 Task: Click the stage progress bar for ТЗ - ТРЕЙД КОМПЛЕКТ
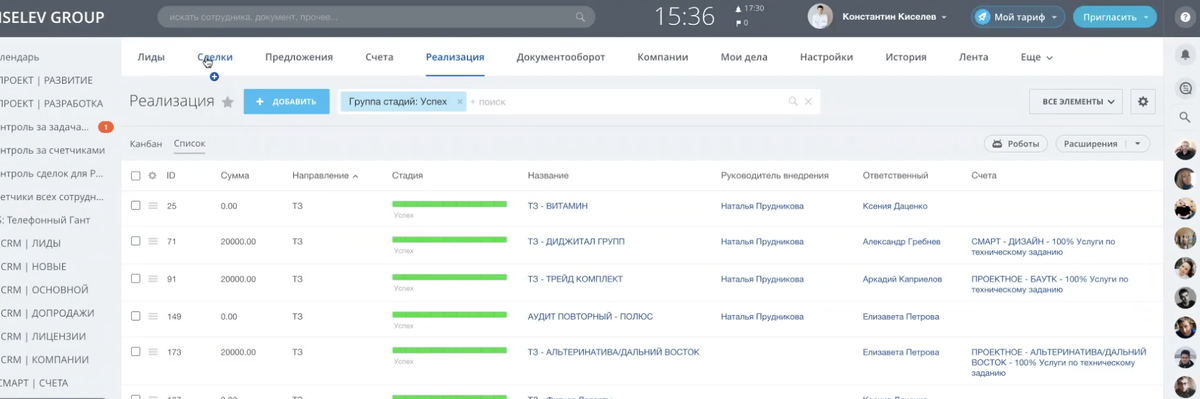pos(449,277)
